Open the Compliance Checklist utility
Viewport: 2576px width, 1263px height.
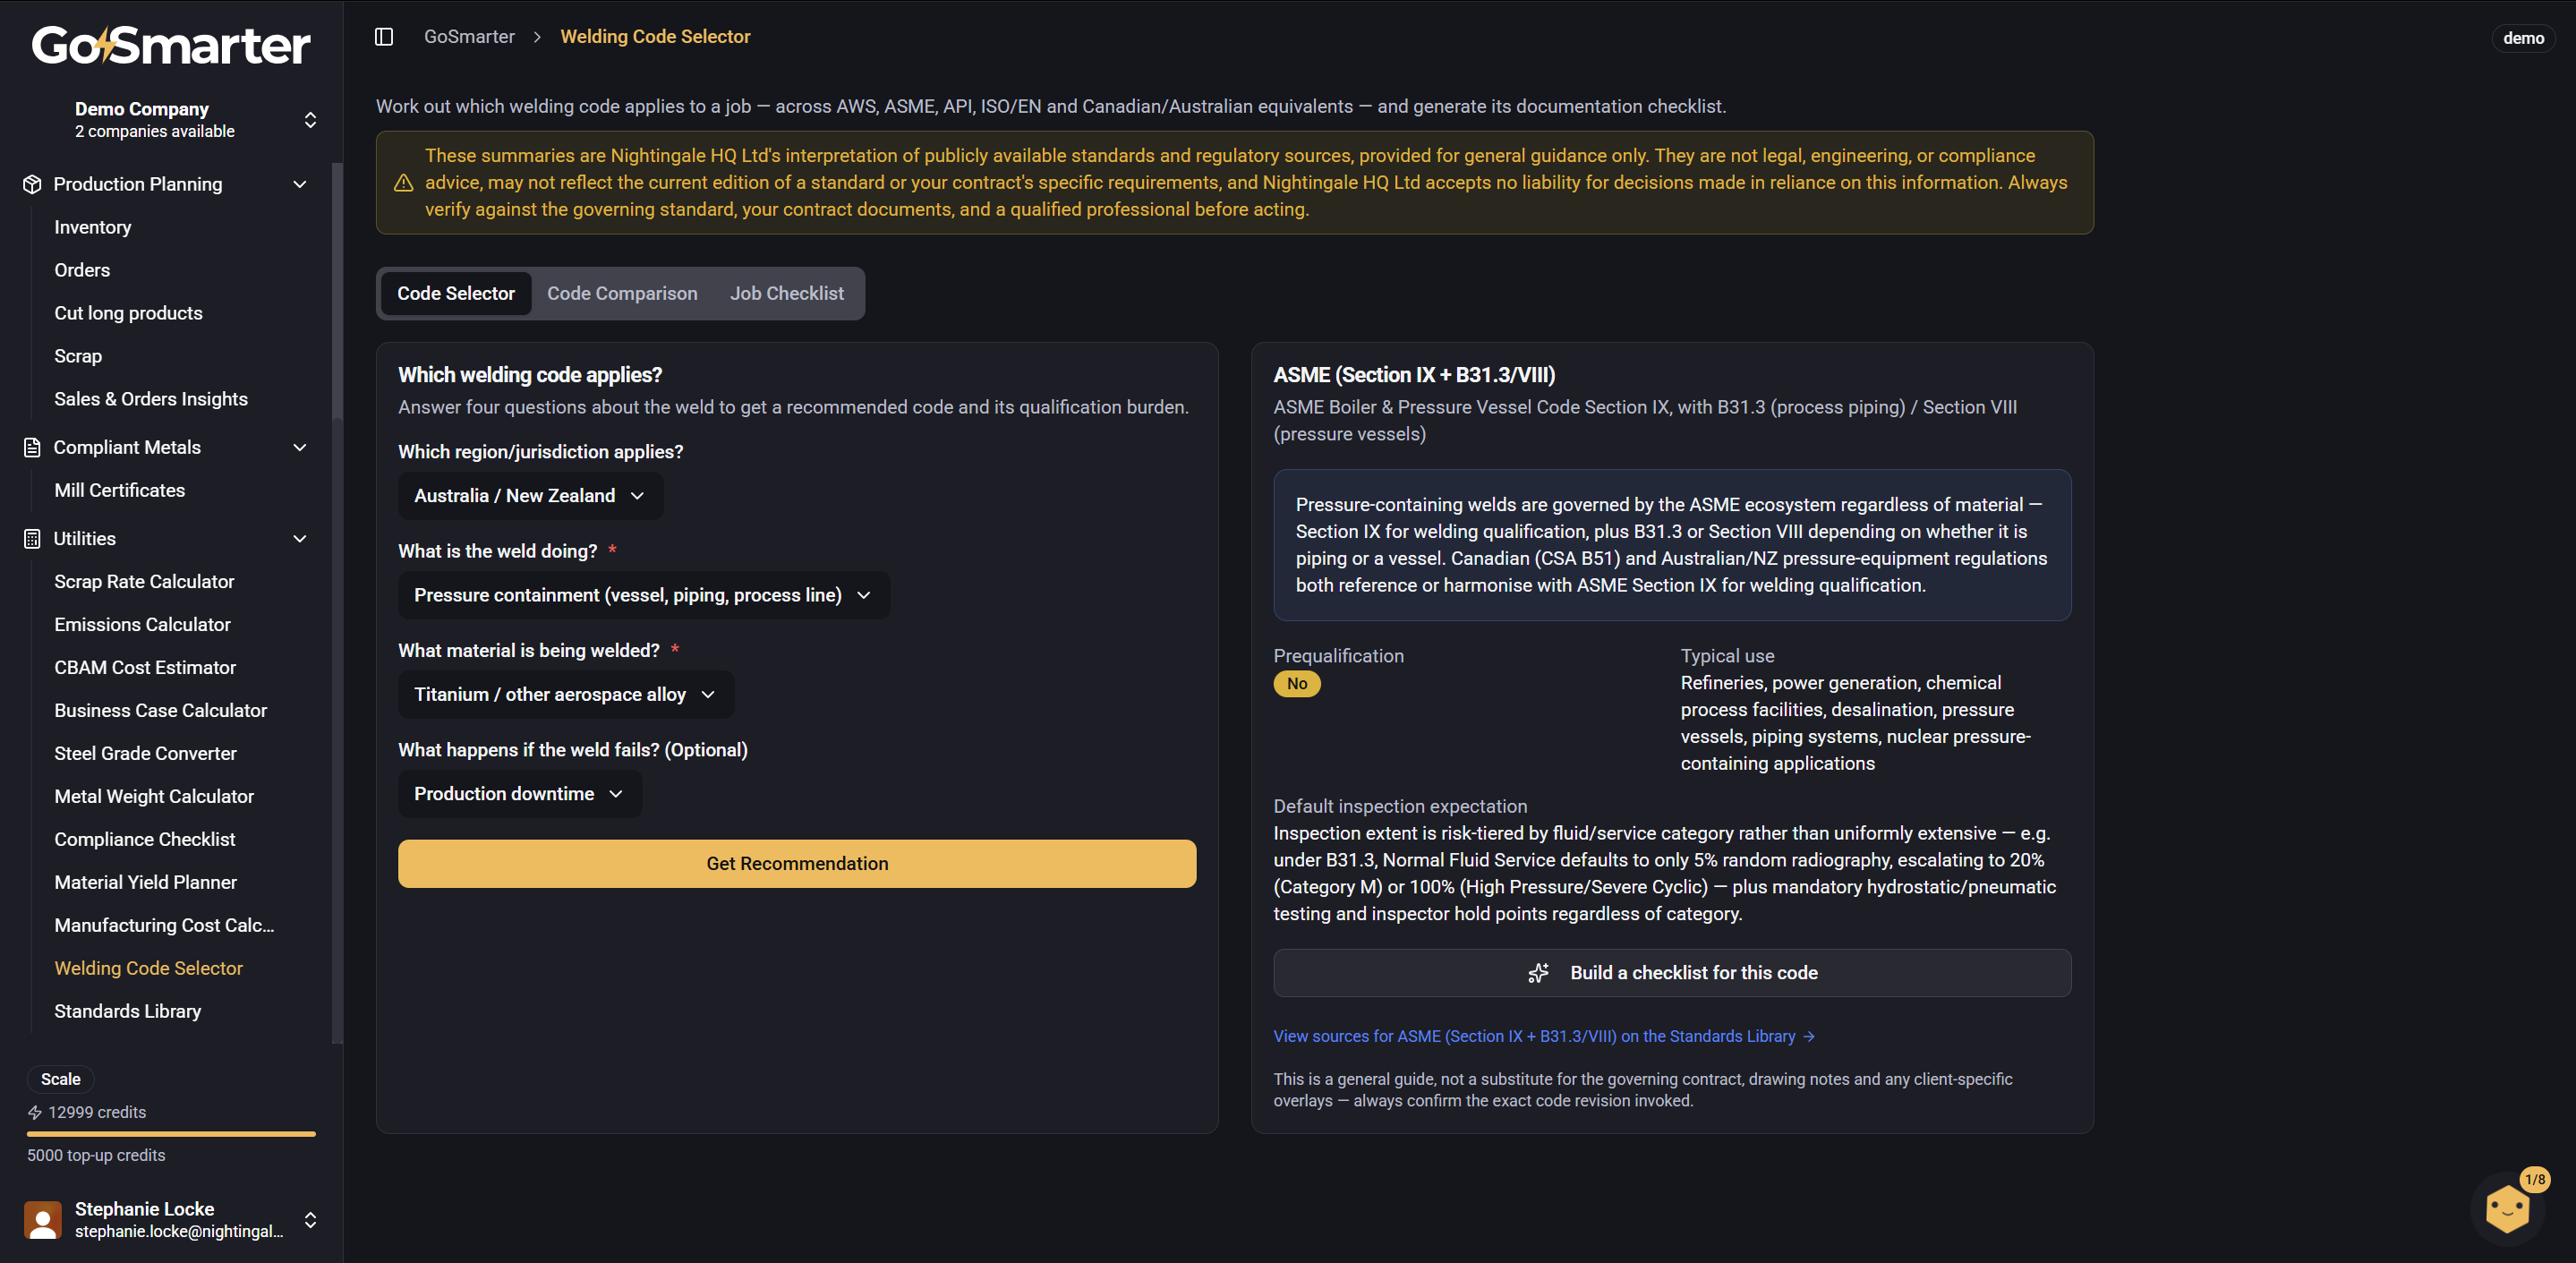point(144,839)
